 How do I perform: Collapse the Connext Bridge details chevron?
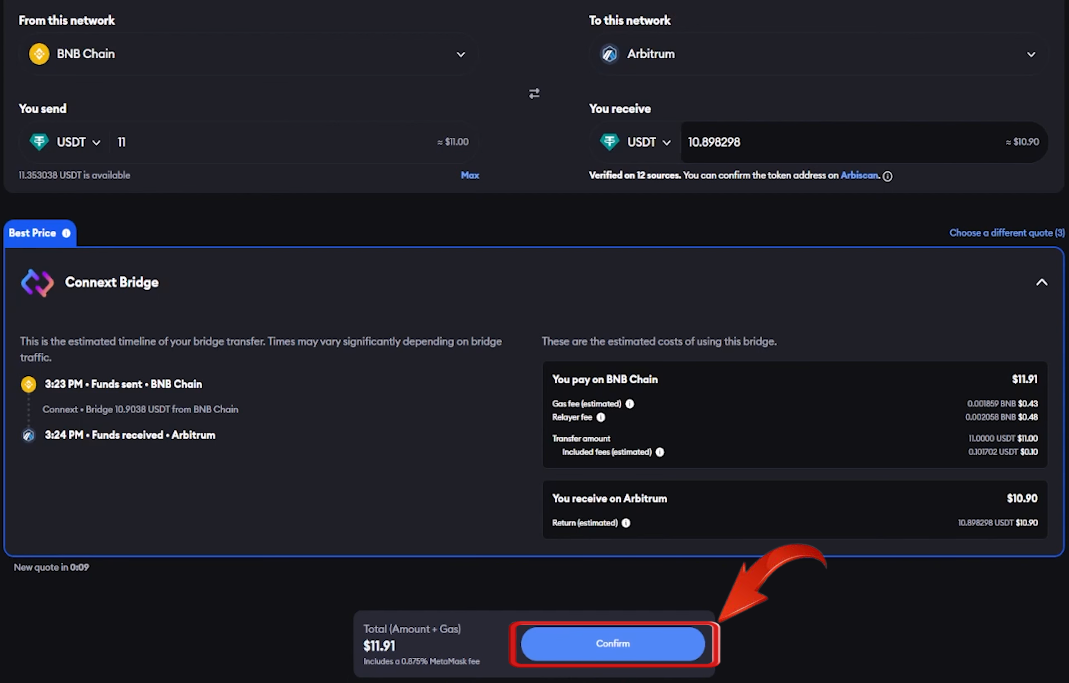(1041, 281)
